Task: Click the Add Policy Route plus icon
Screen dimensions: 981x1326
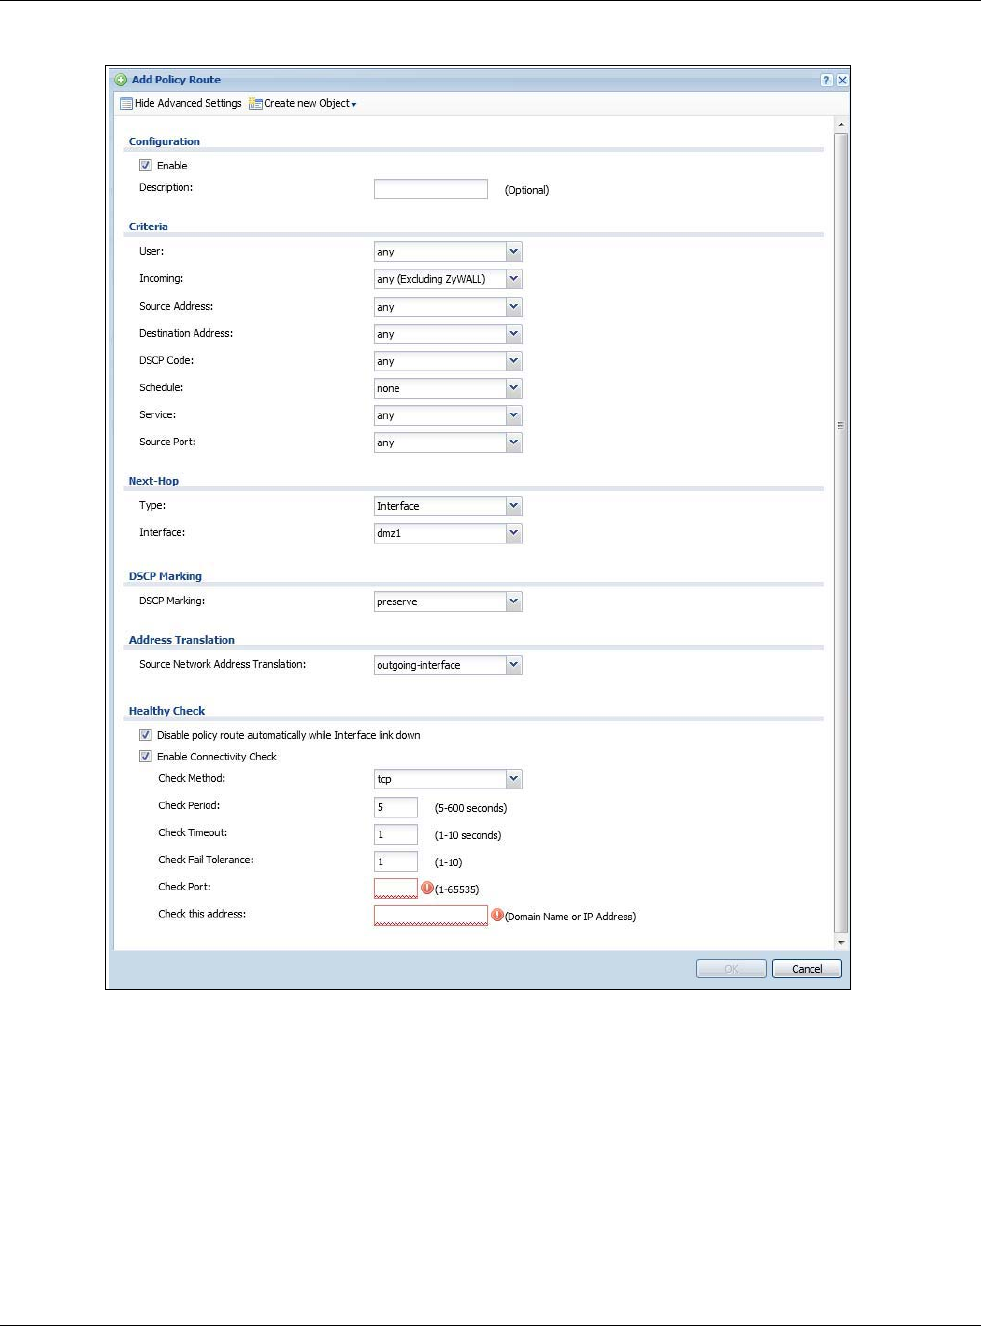Action: click(121, 80)
